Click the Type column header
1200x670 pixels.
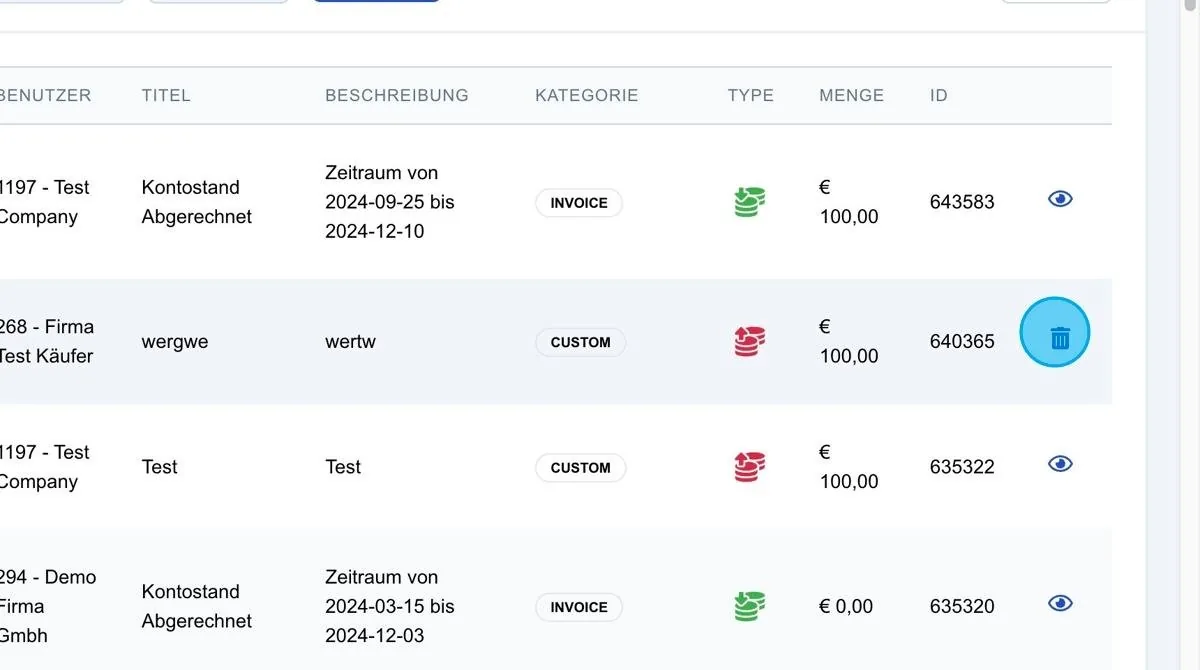(751, 96)
